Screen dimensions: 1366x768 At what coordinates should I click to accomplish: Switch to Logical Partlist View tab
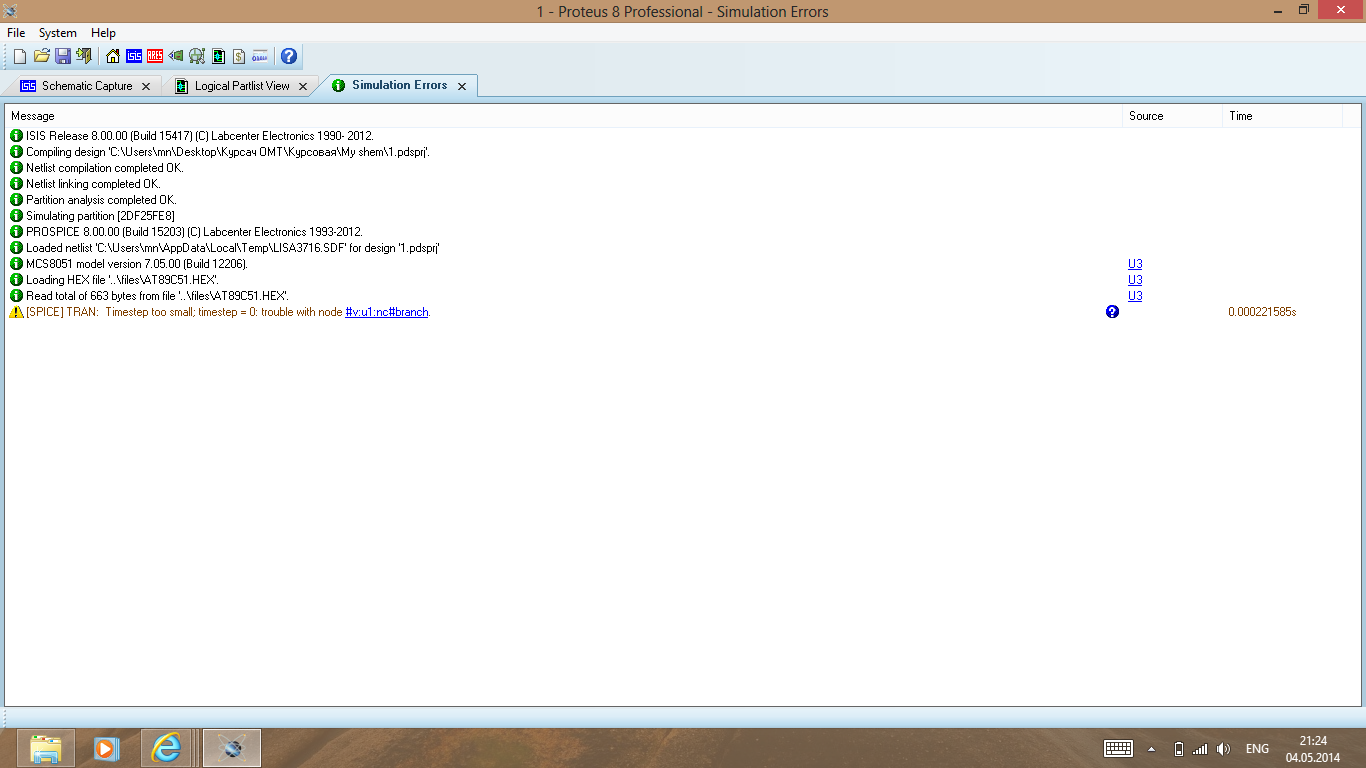242,86
